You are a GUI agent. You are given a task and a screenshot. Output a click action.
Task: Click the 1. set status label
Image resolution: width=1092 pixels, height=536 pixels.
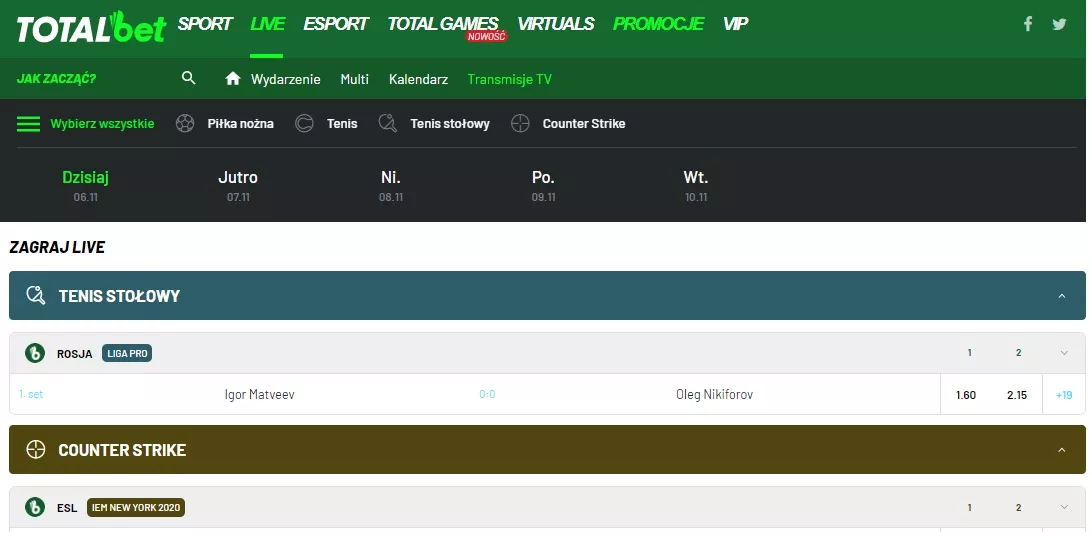pyautogui.click(x=31, y=394)
